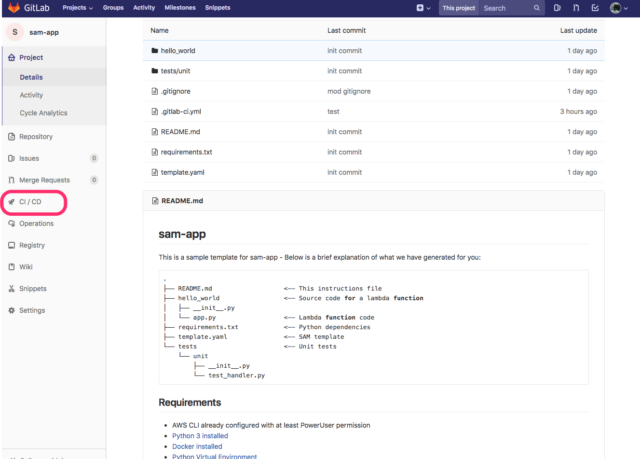Screen dimensions: 640x459
Task: Open the Projects dropdown menu
Action: point(77,8)
